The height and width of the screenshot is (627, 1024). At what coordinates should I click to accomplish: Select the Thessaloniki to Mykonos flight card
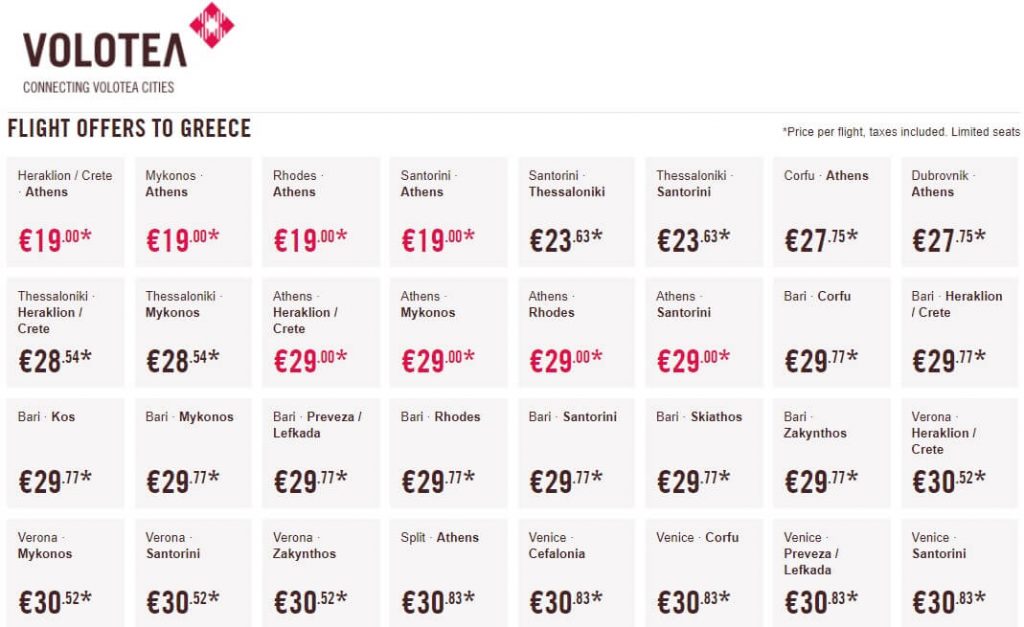[x=193, y=332]
